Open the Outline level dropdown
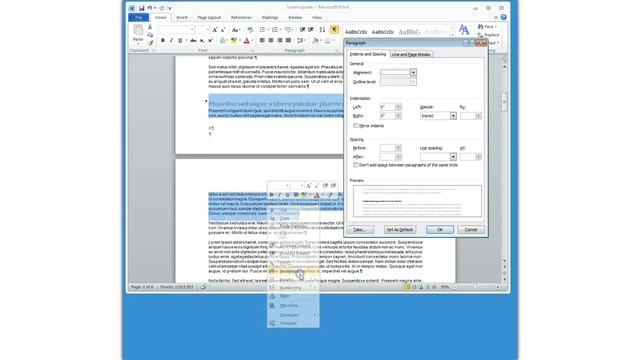Viewport: 640px width, 360px height. 413,82
